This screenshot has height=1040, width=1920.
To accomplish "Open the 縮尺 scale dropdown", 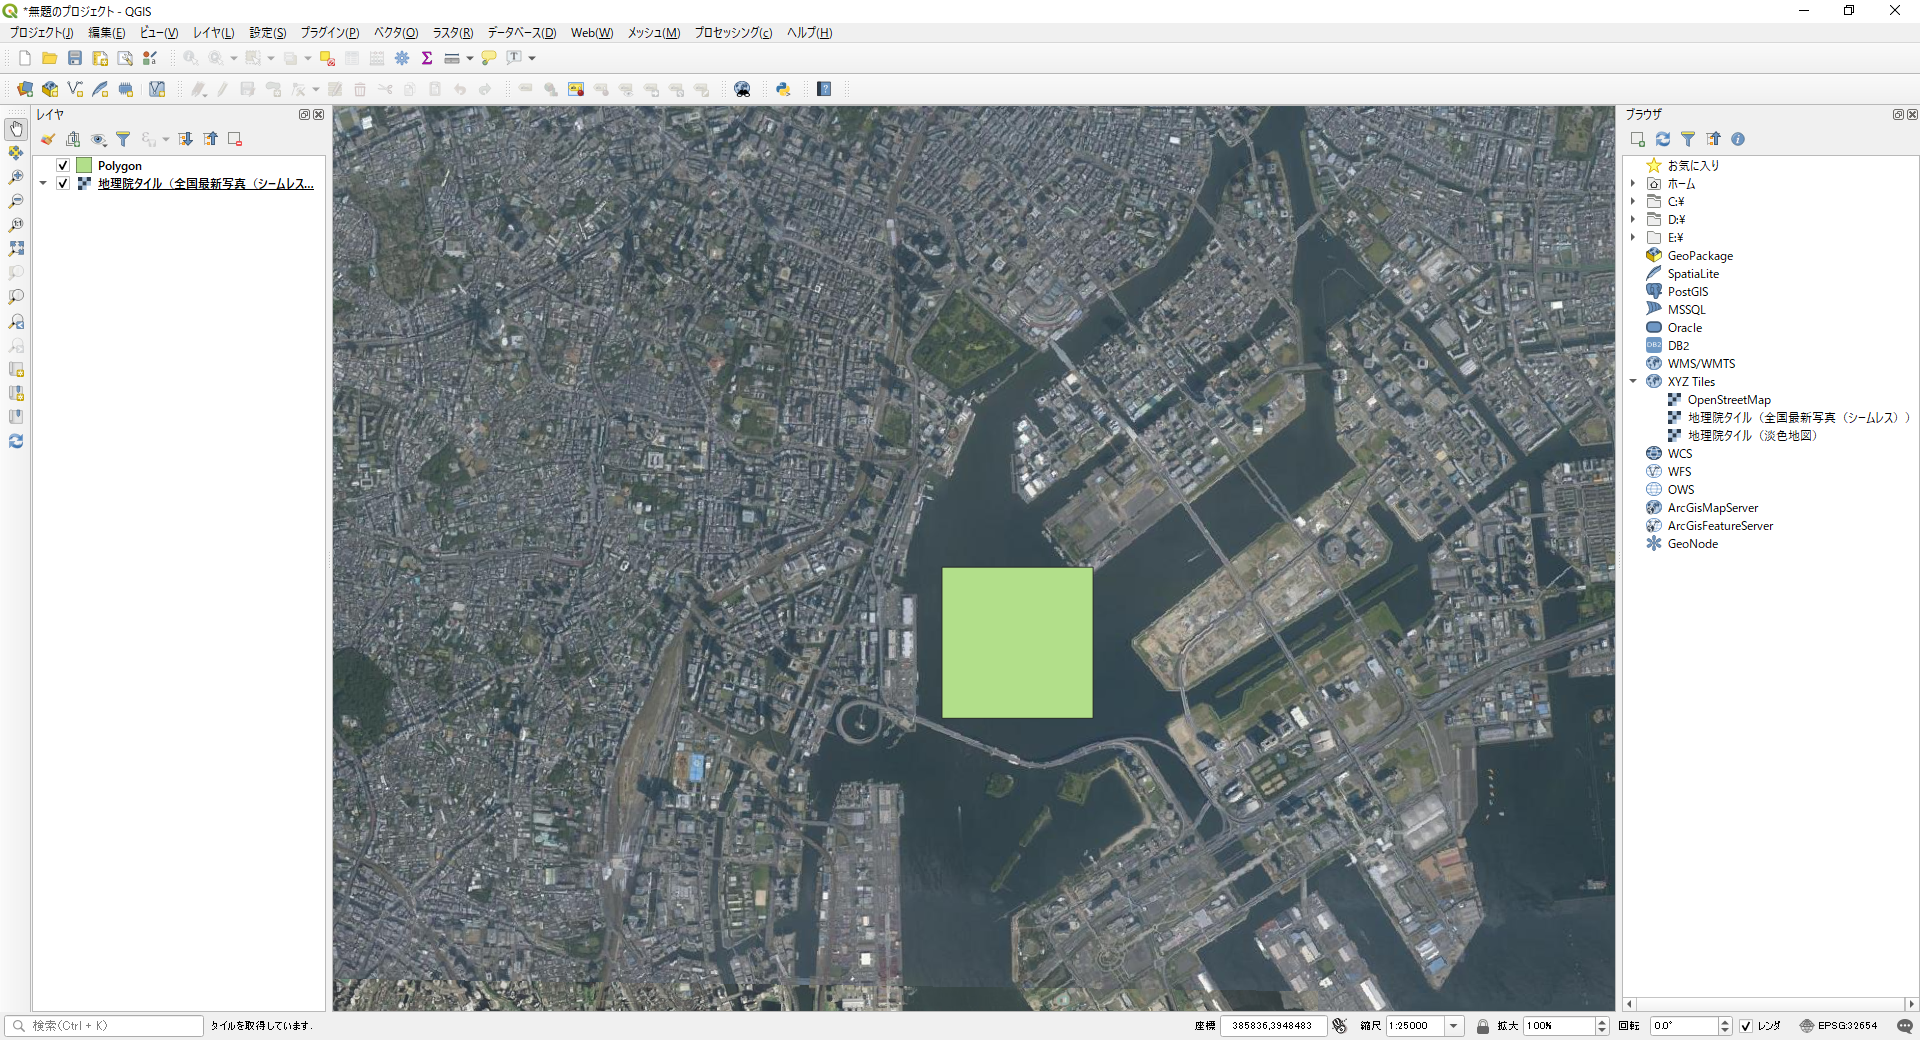I will [1454, 1026].
